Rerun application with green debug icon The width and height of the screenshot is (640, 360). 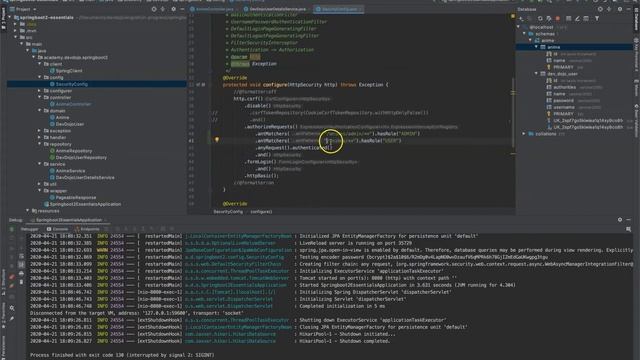tap(11, 229)
